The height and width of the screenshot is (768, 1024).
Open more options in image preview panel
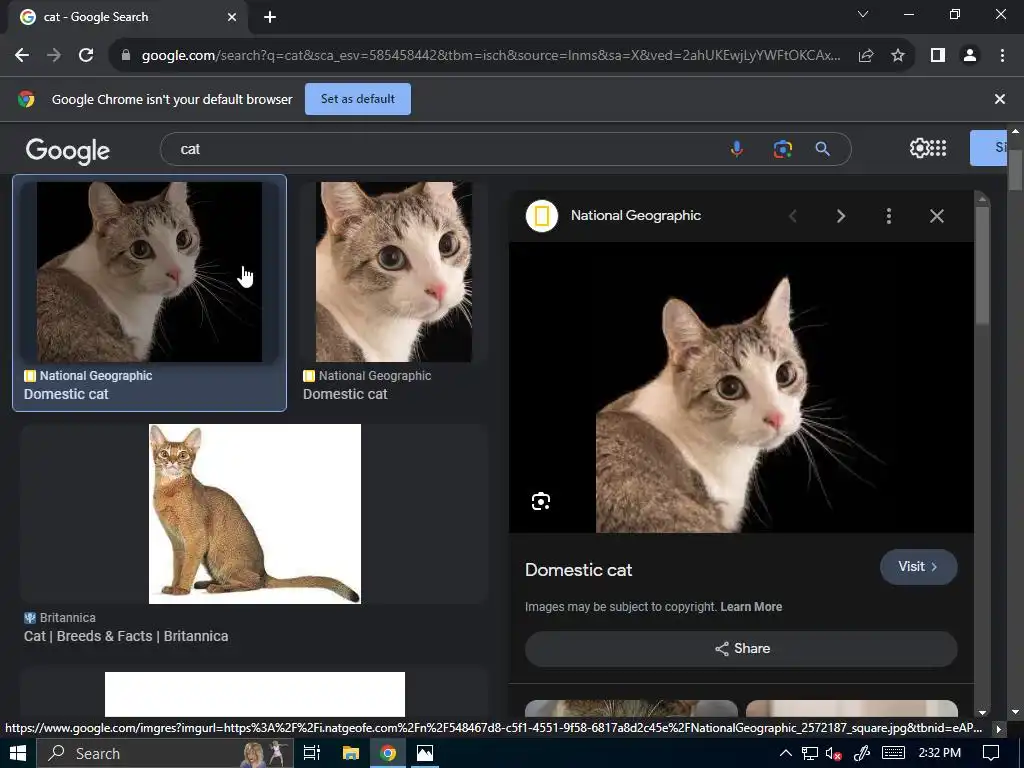point(889,216)
